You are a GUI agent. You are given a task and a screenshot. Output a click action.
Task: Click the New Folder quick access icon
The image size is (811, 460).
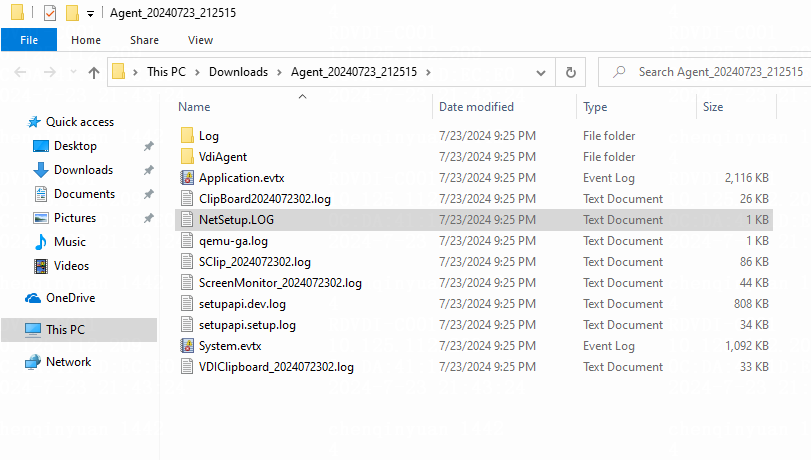72,12
